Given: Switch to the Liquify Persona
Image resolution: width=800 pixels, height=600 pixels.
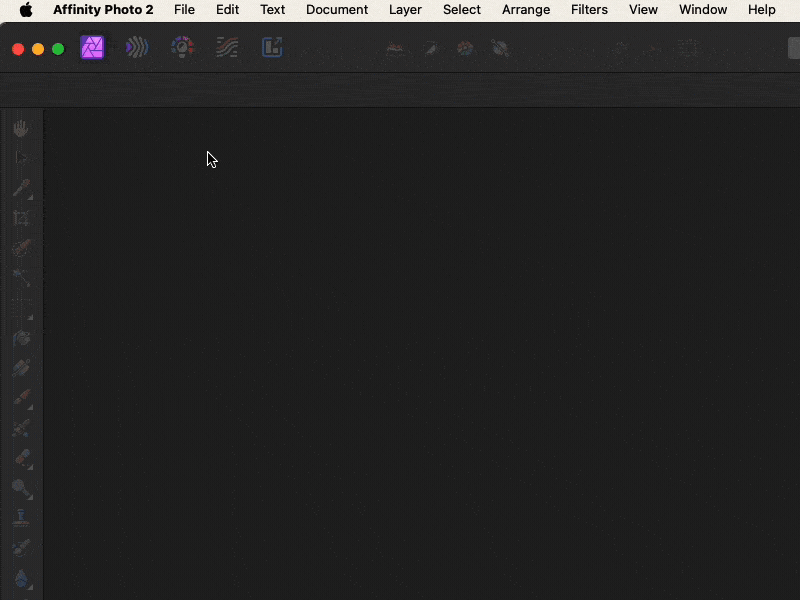Looking at the screenshot, I should tap(137, 48).
